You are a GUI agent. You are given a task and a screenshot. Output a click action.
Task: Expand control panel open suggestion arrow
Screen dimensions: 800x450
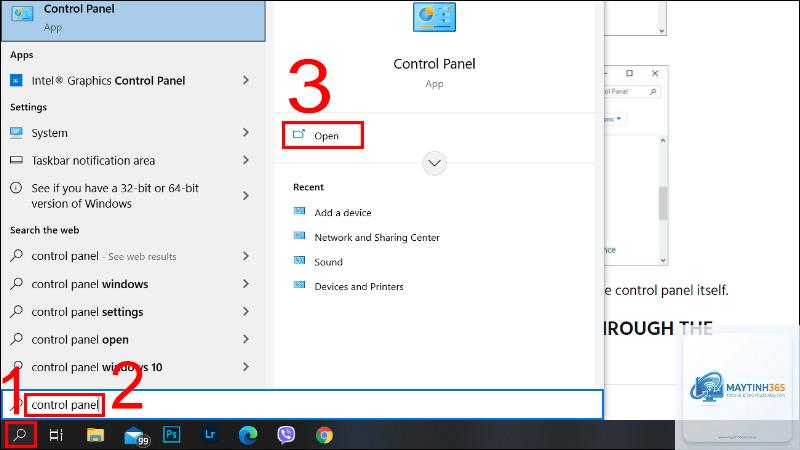(x=246, y=339)
